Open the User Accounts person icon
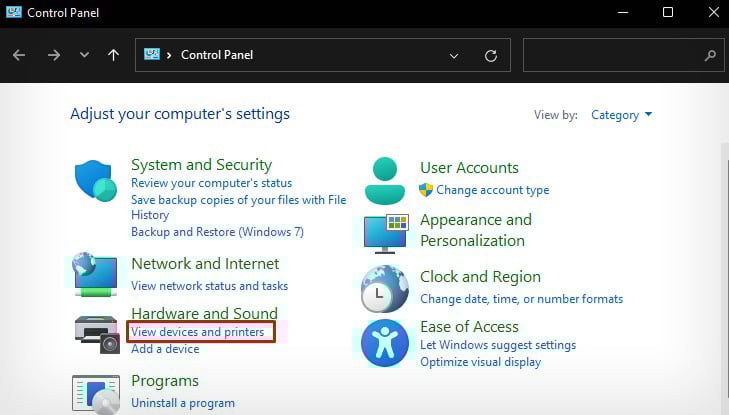The height and width of the screenshot is (415, 729). click(384, 181)
